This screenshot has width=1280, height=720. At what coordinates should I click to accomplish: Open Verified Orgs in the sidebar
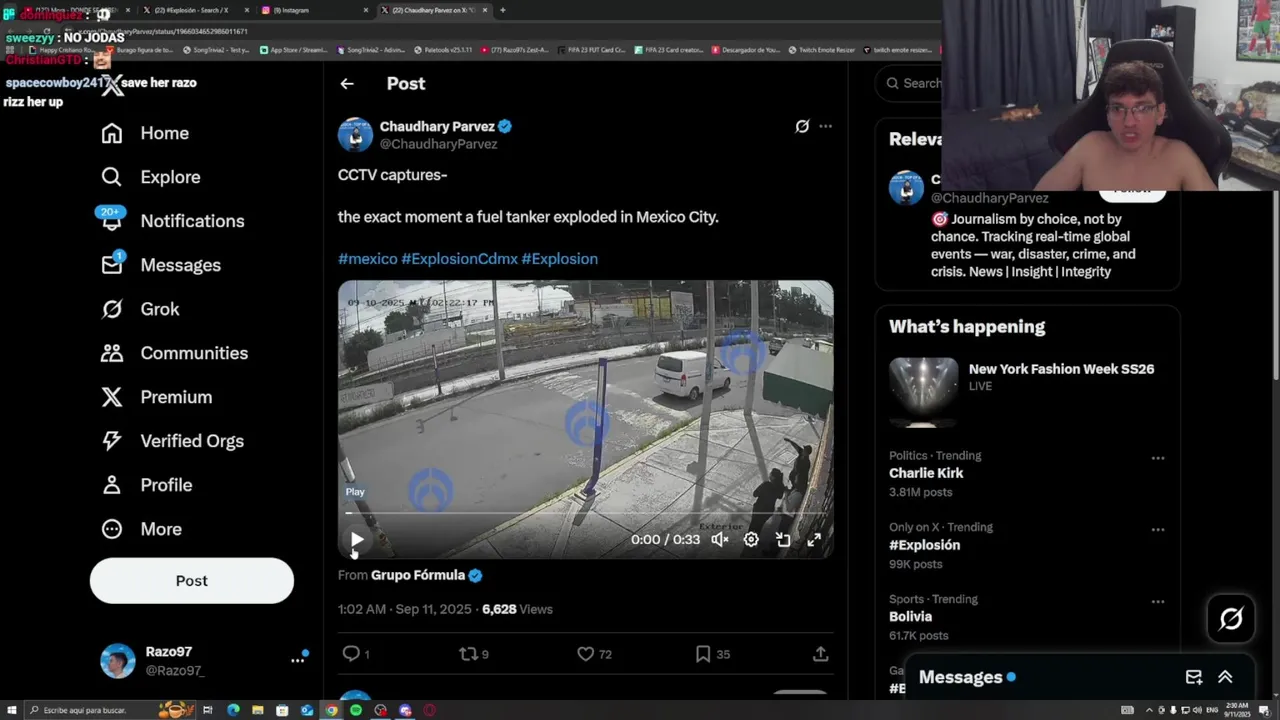click(x=172, y=441)
